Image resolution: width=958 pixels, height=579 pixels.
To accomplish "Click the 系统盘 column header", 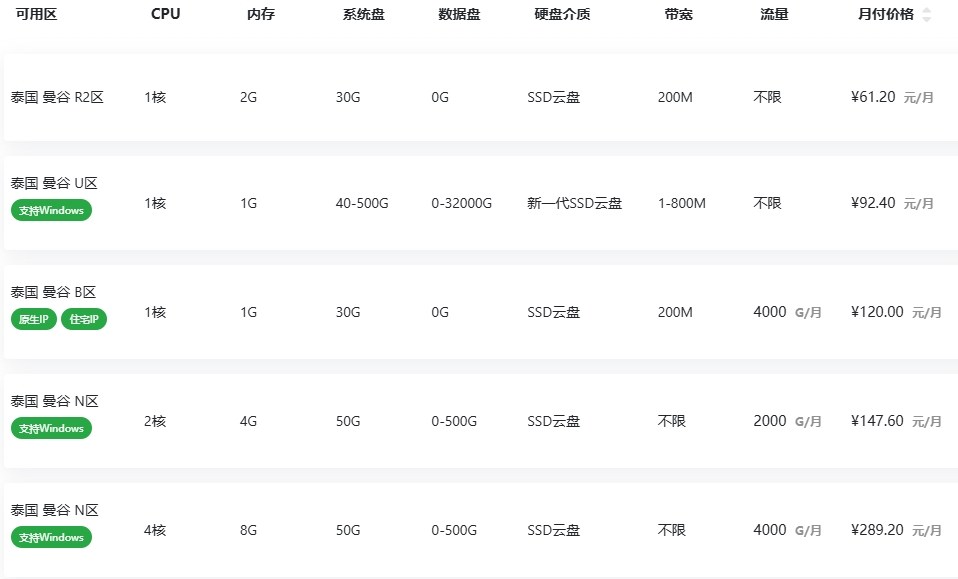I will 363,14.
